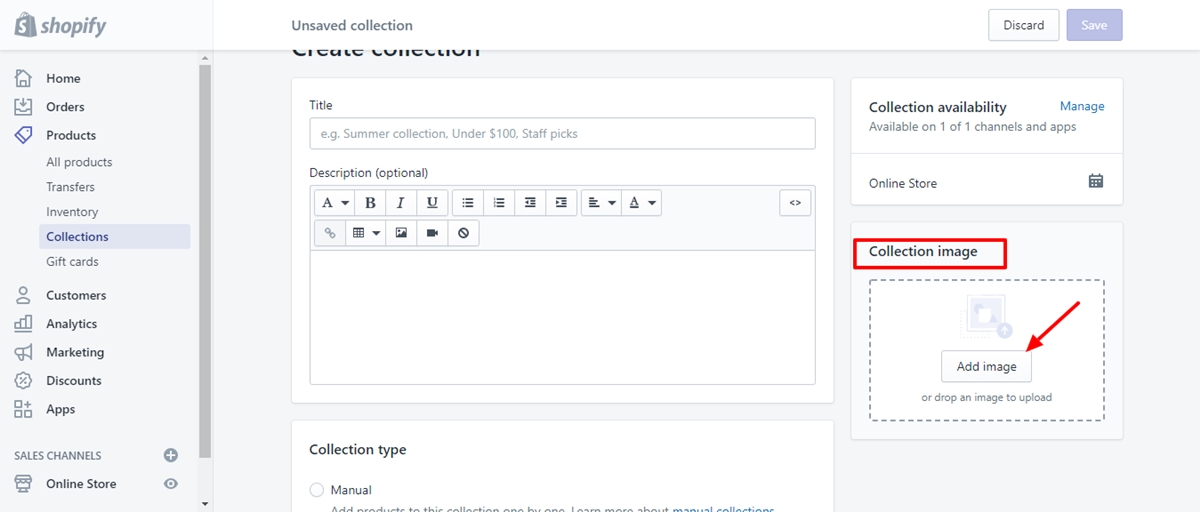Viewport: 1200px width, 512px height.
Task: Click the Apps grid icon
Action: (23, 409)
